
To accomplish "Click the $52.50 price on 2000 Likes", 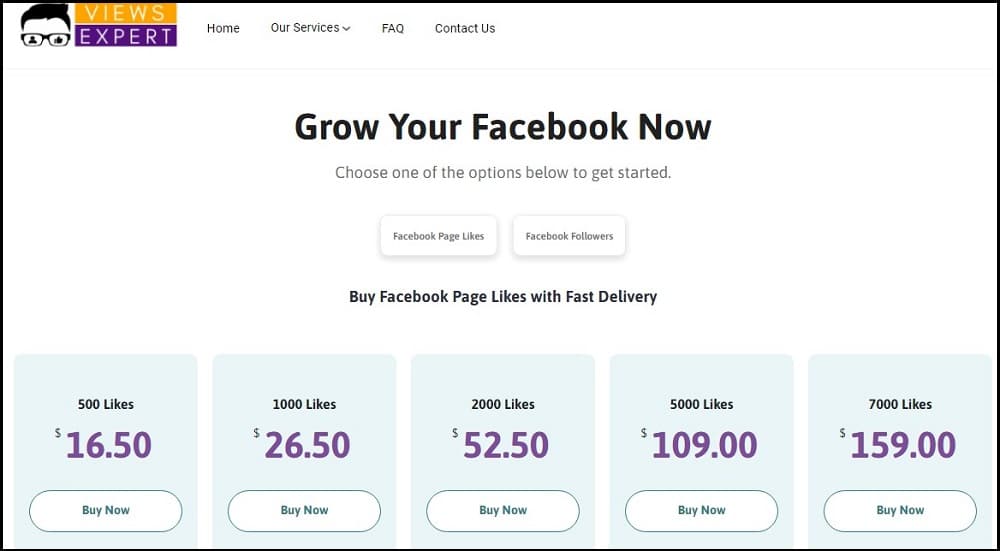I will [501, 444].
